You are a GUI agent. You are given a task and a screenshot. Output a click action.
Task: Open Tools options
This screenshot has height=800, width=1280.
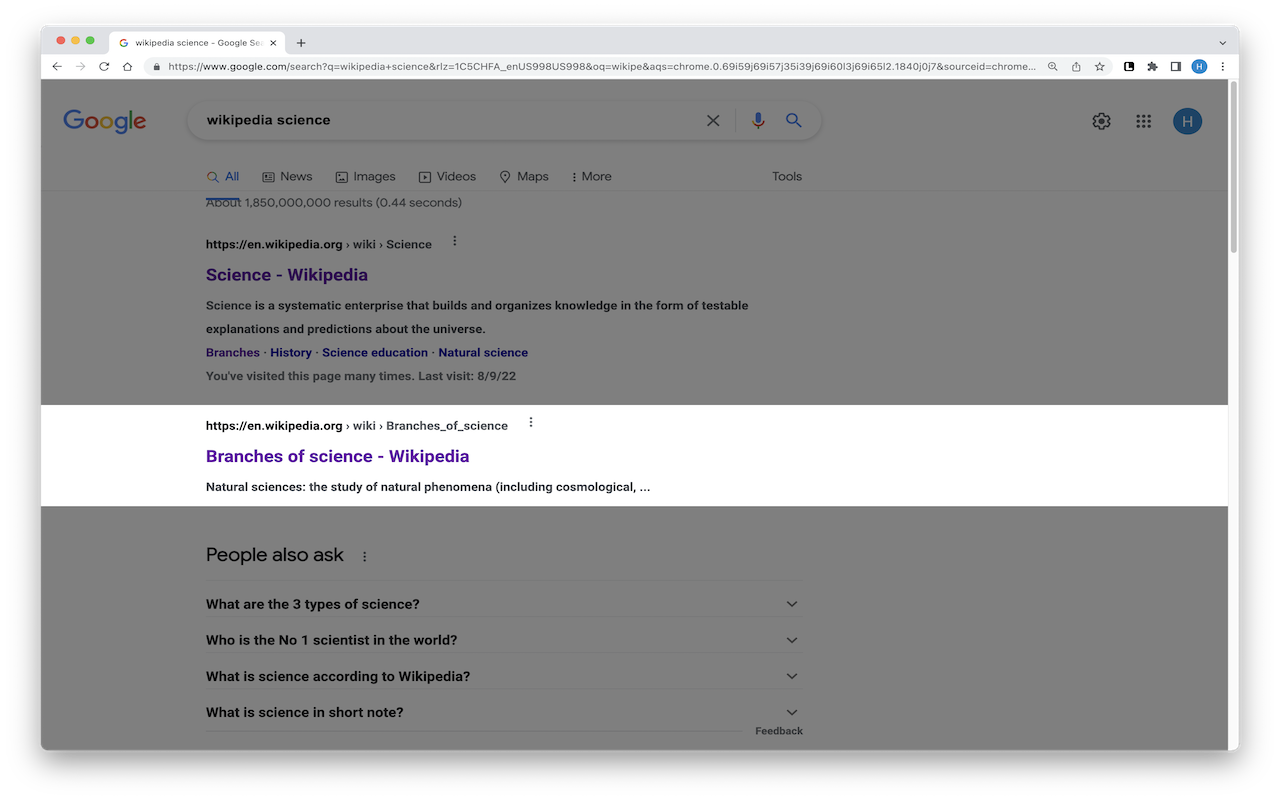click(x=786, y=176)
